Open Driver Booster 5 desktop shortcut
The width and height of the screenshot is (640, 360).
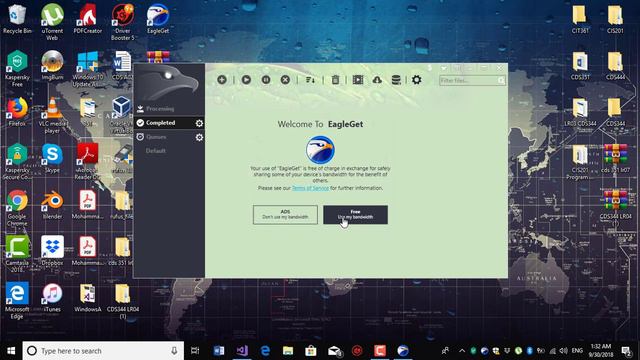(123, 22)
